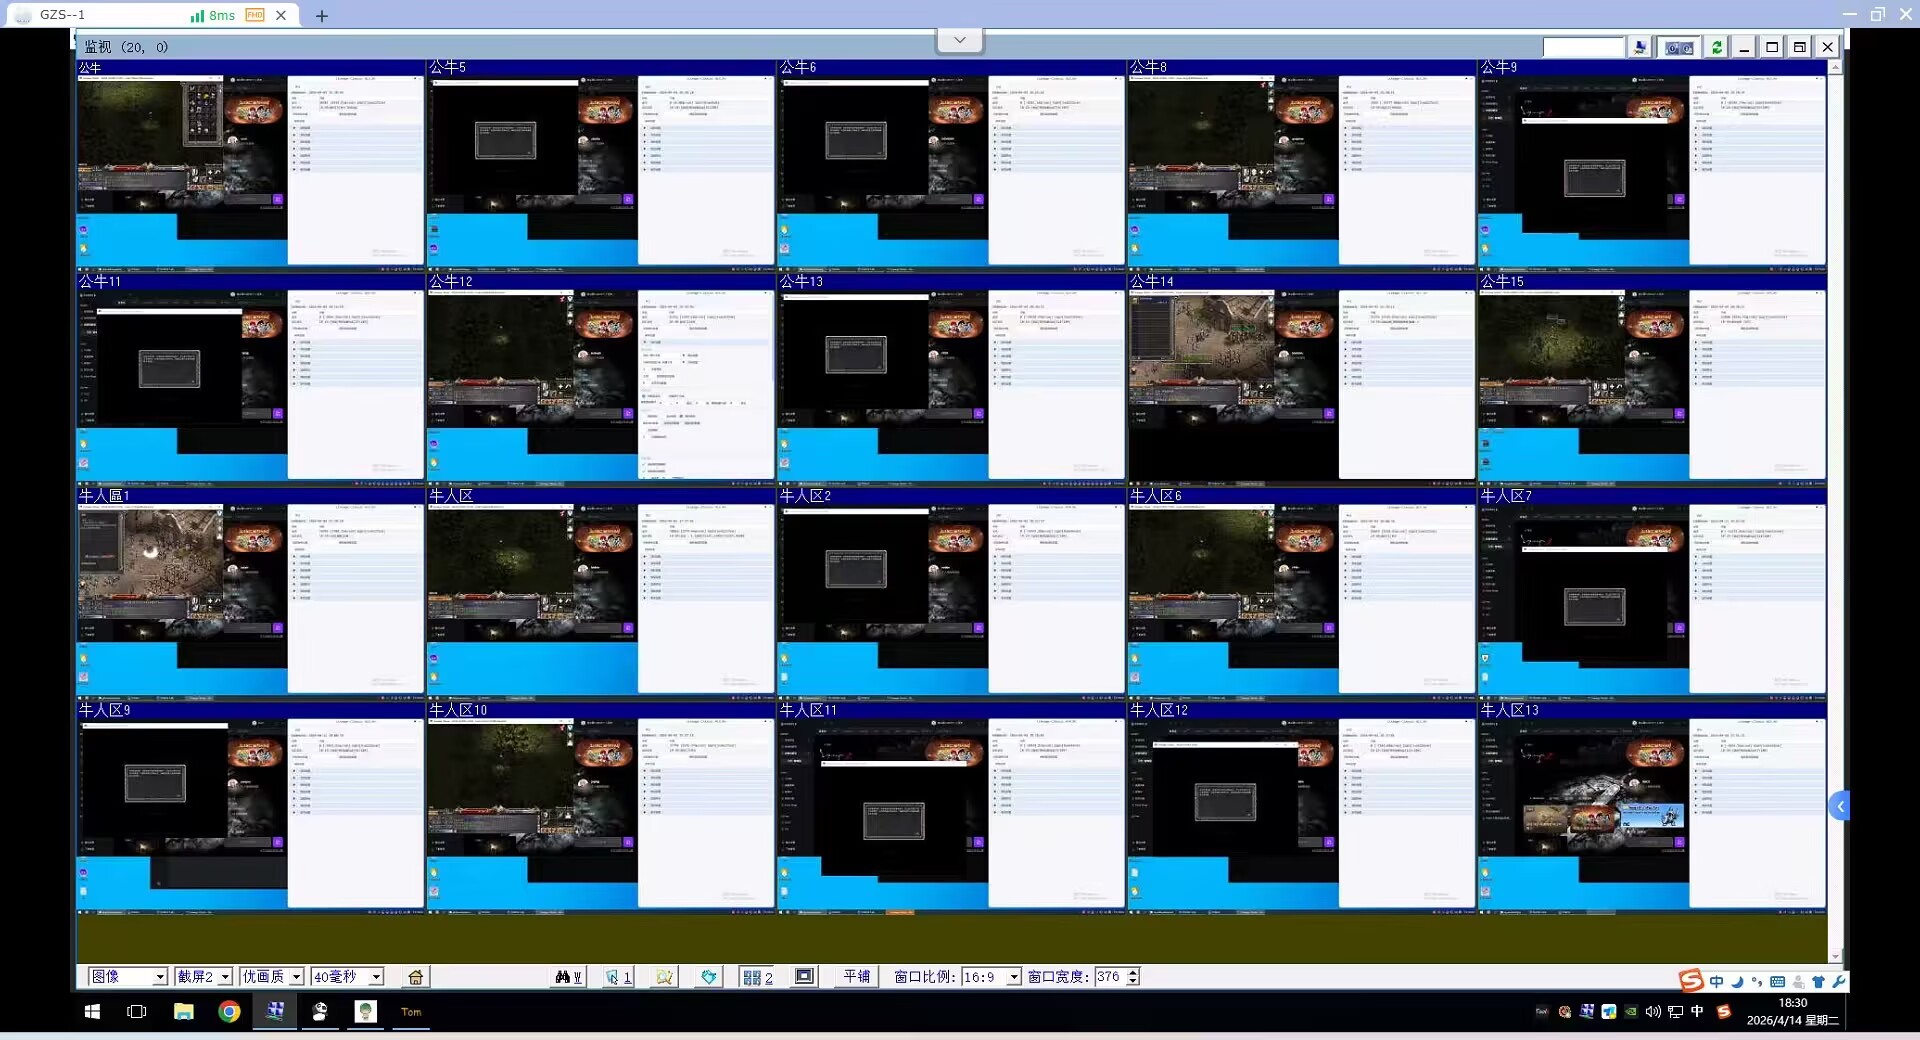
Task: Click the home icon in bottom toolbar
Action: click(x=415, y=977)
